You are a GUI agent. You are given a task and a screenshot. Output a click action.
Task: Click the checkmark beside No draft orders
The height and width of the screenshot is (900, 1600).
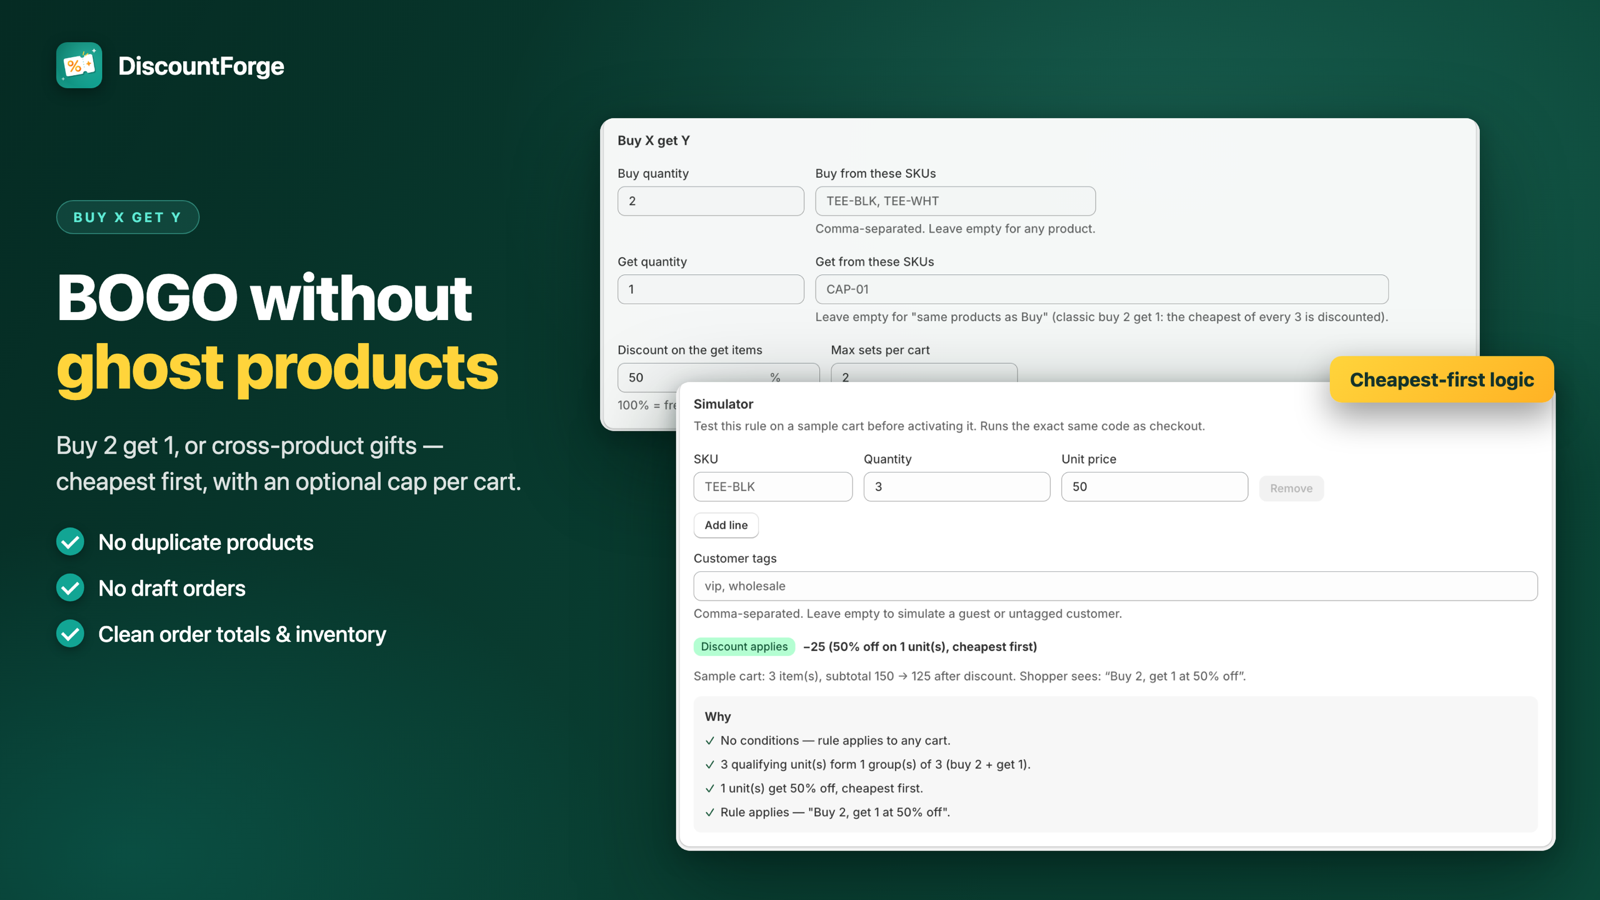[x=70, y=588]
